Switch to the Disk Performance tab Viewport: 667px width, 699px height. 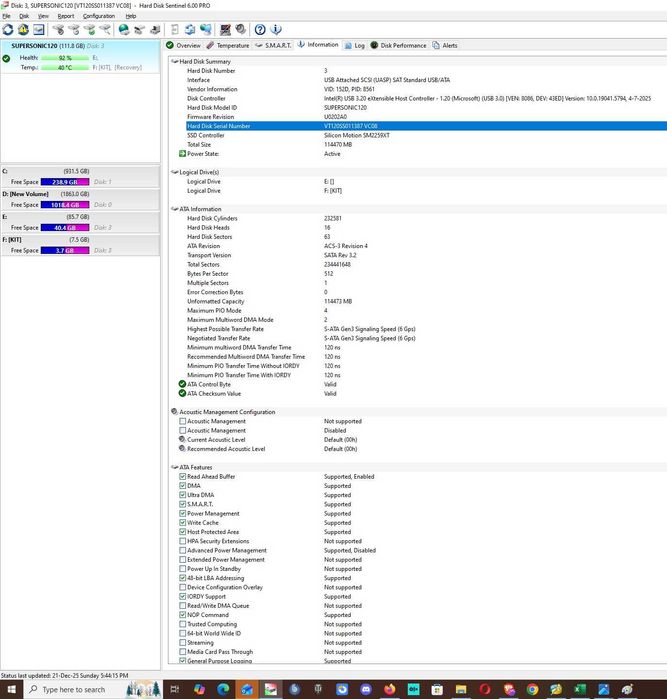(398, 45)
